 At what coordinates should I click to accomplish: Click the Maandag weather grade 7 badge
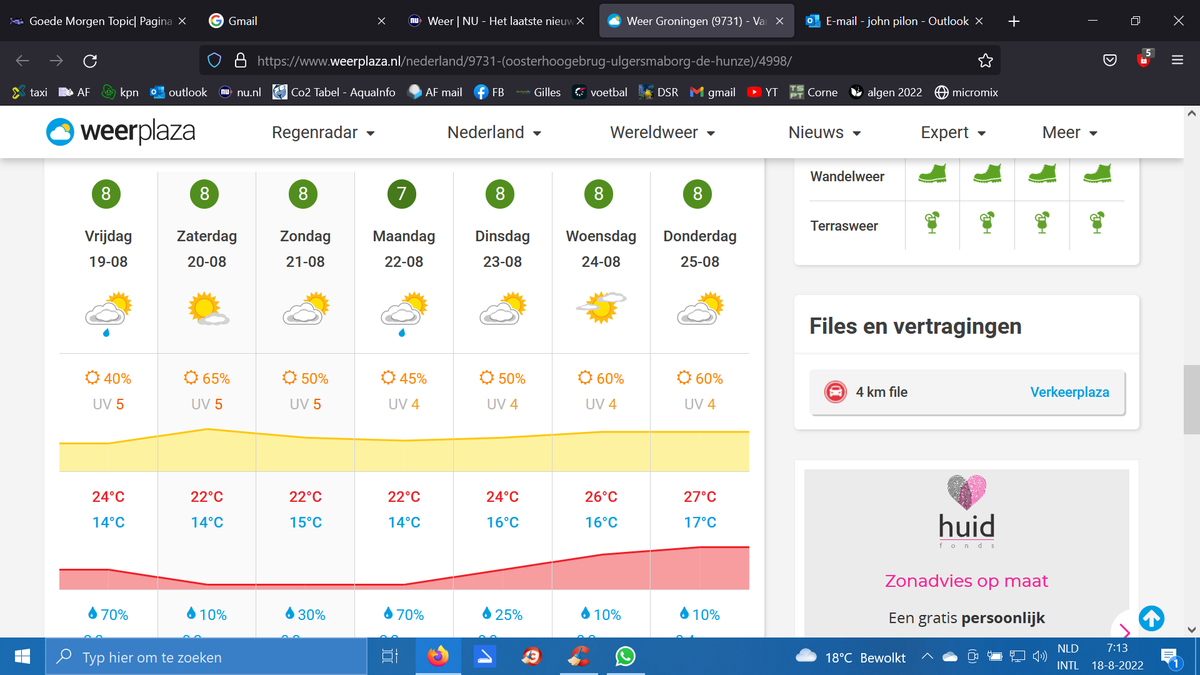402,194
